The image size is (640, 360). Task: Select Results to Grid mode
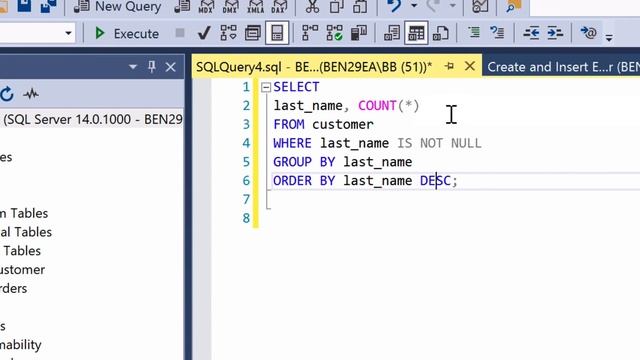416,33
